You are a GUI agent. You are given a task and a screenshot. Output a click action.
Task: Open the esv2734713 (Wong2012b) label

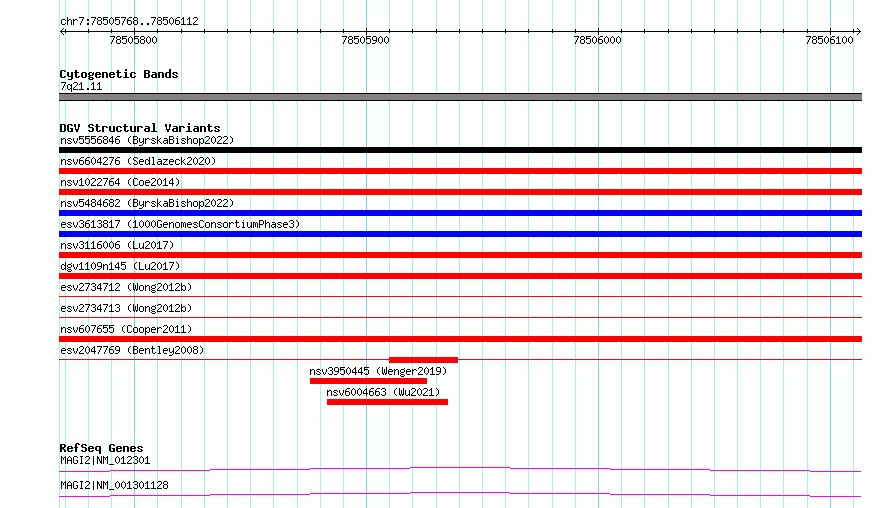click(126, 308)
